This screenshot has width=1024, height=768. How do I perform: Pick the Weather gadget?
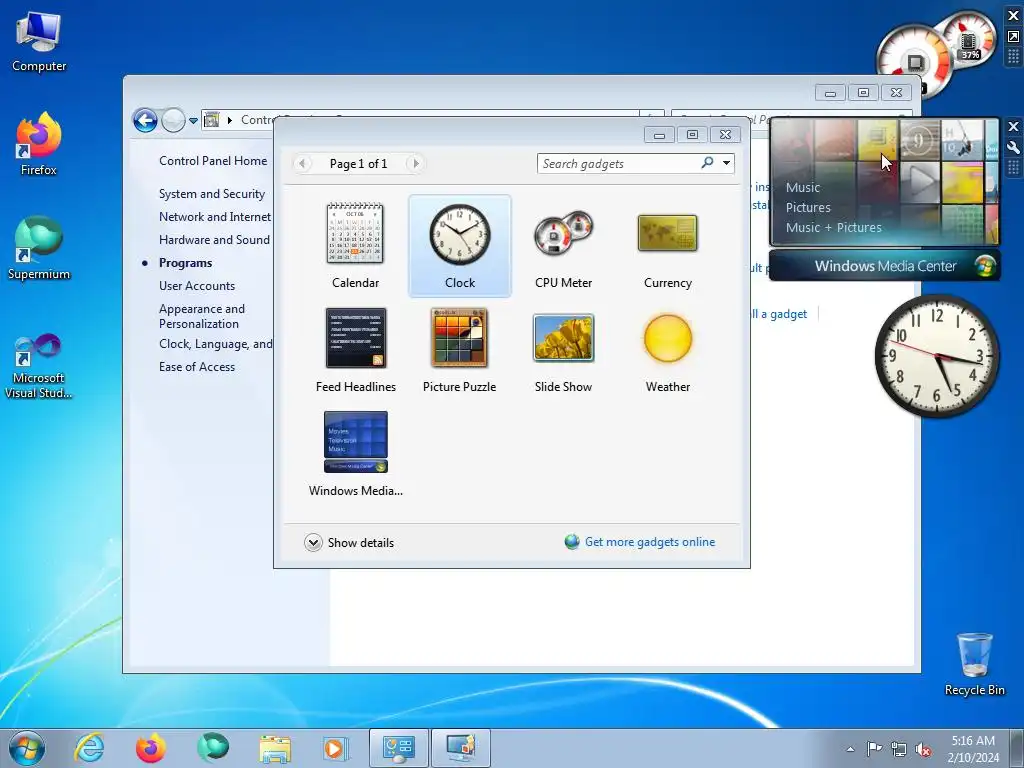click(667, 349)
